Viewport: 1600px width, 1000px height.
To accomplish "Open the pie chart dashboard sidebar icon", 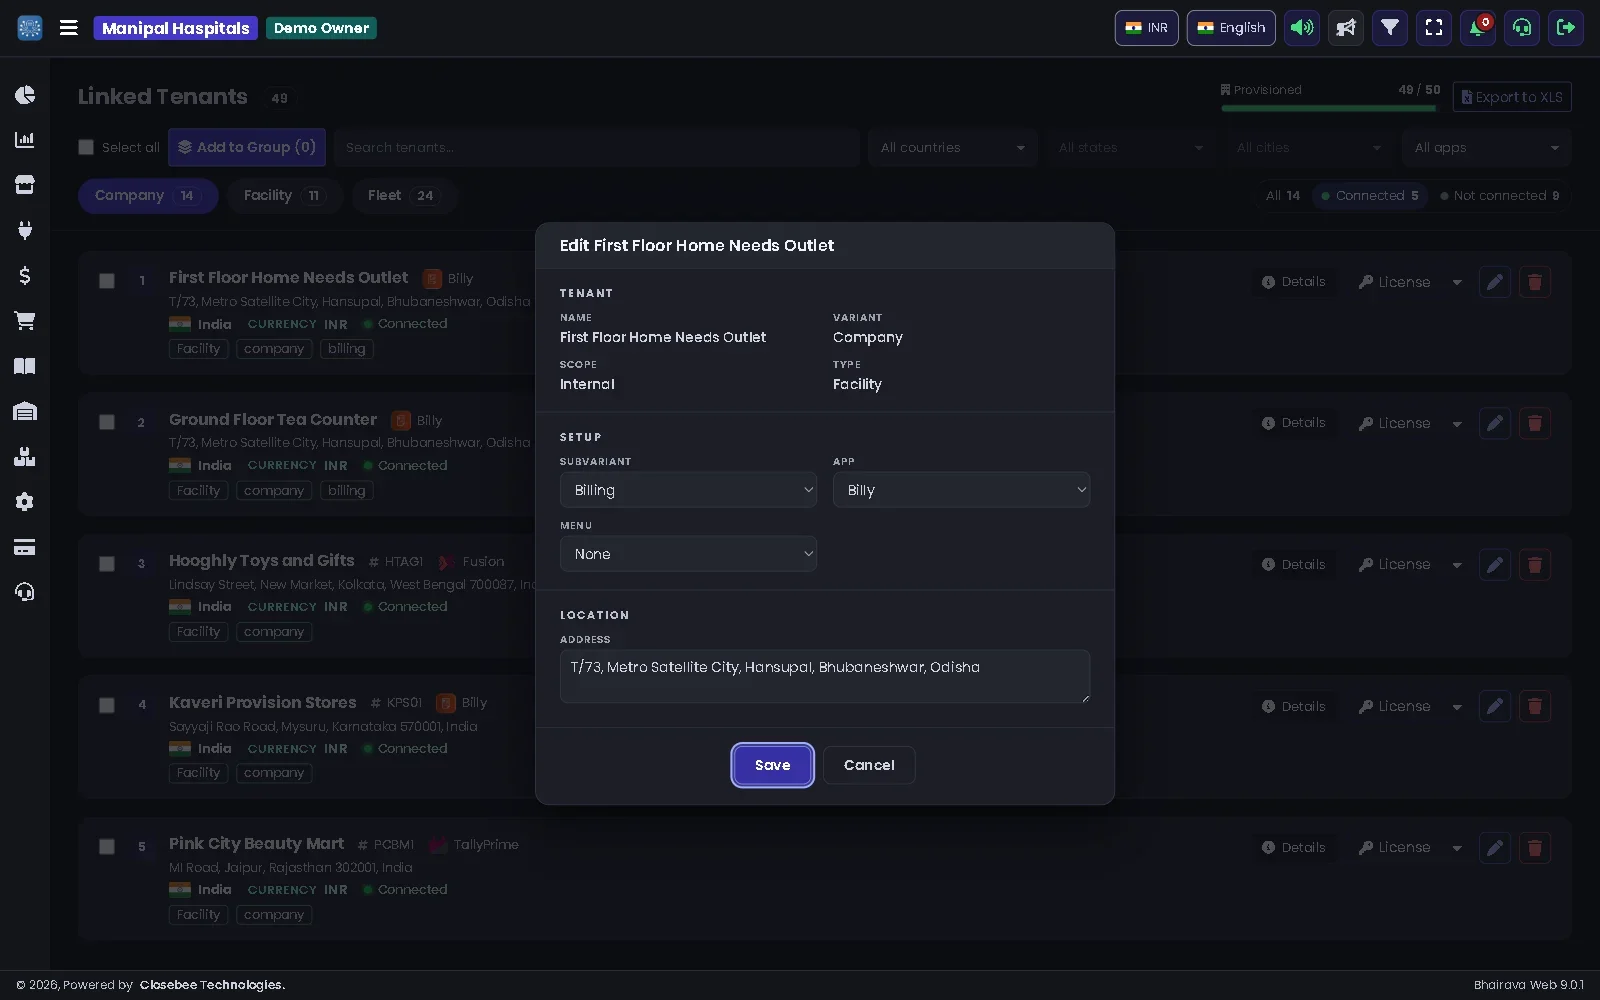I will 25,95.
